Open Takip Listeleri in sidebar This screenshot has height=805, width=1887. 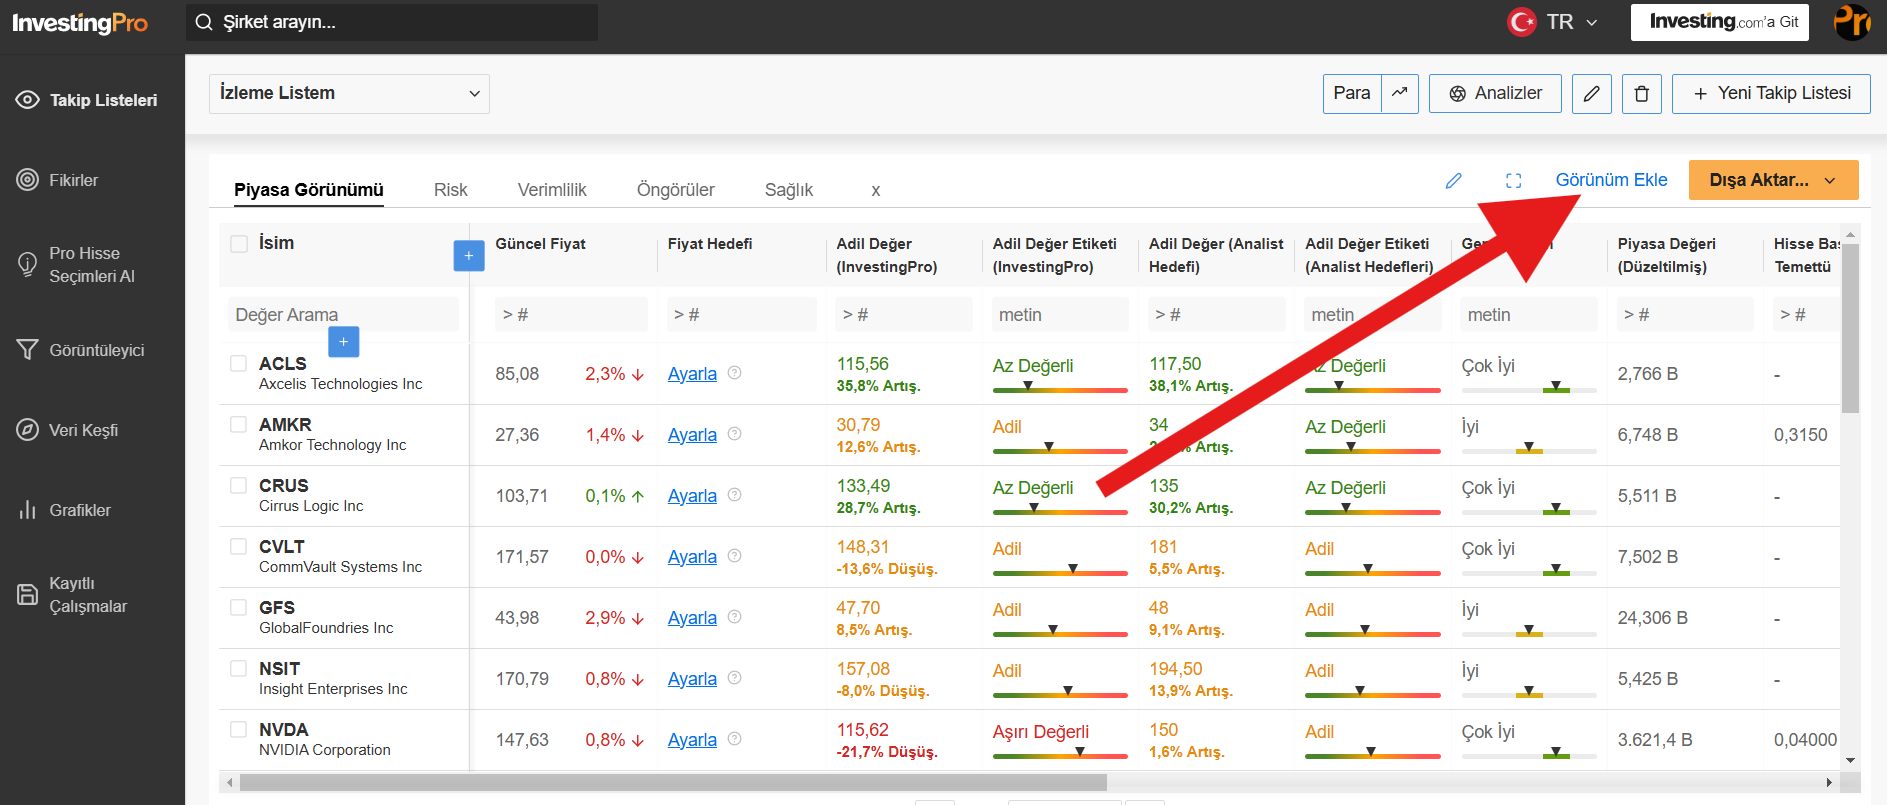point(88,100)
